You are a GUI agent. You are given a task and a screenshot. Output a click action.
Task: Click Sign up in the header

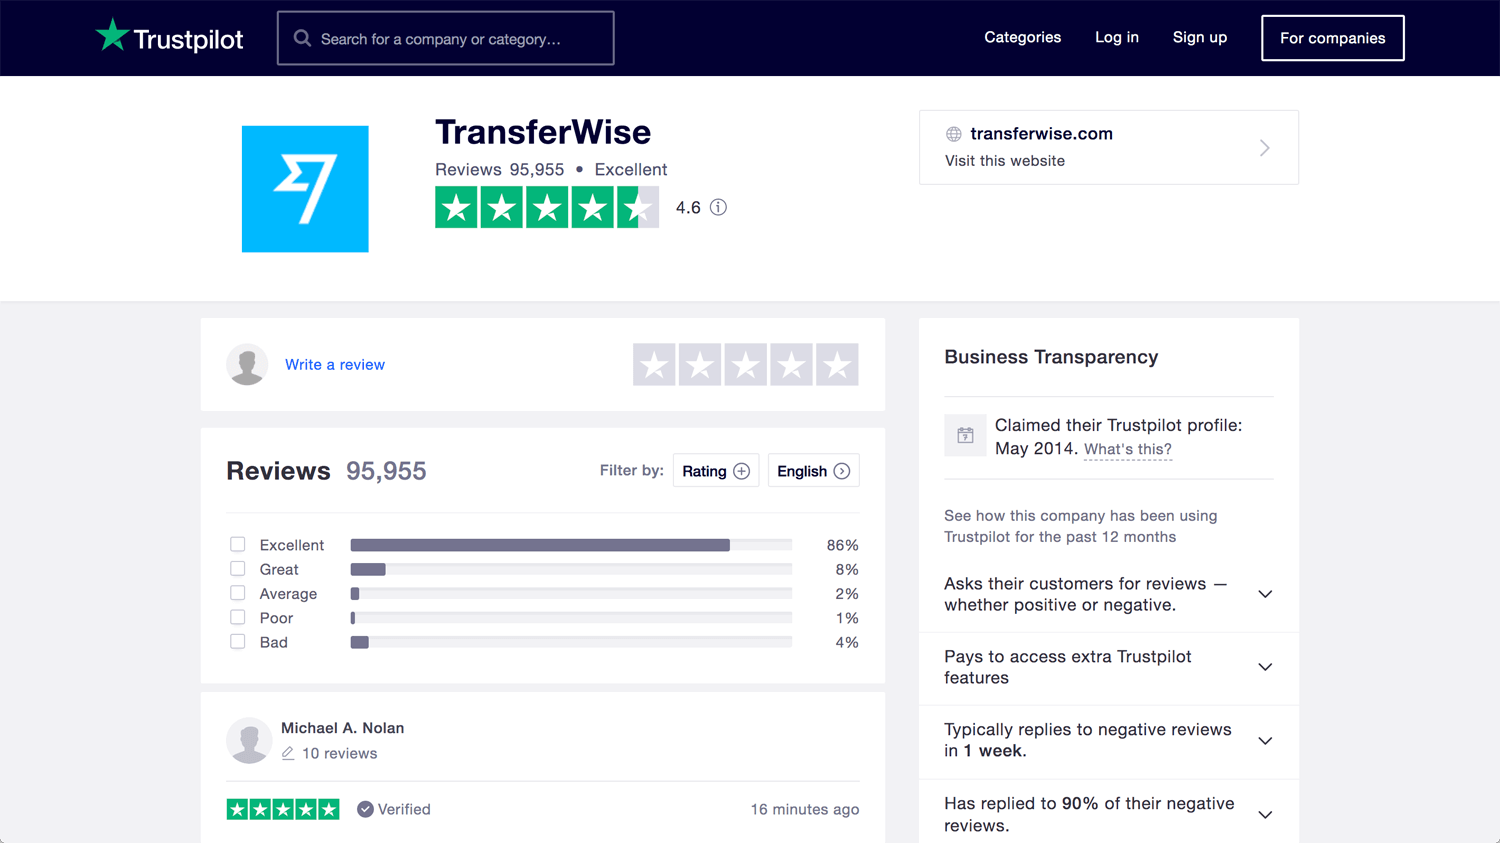pyautogui.click(x=1200, y=37)
